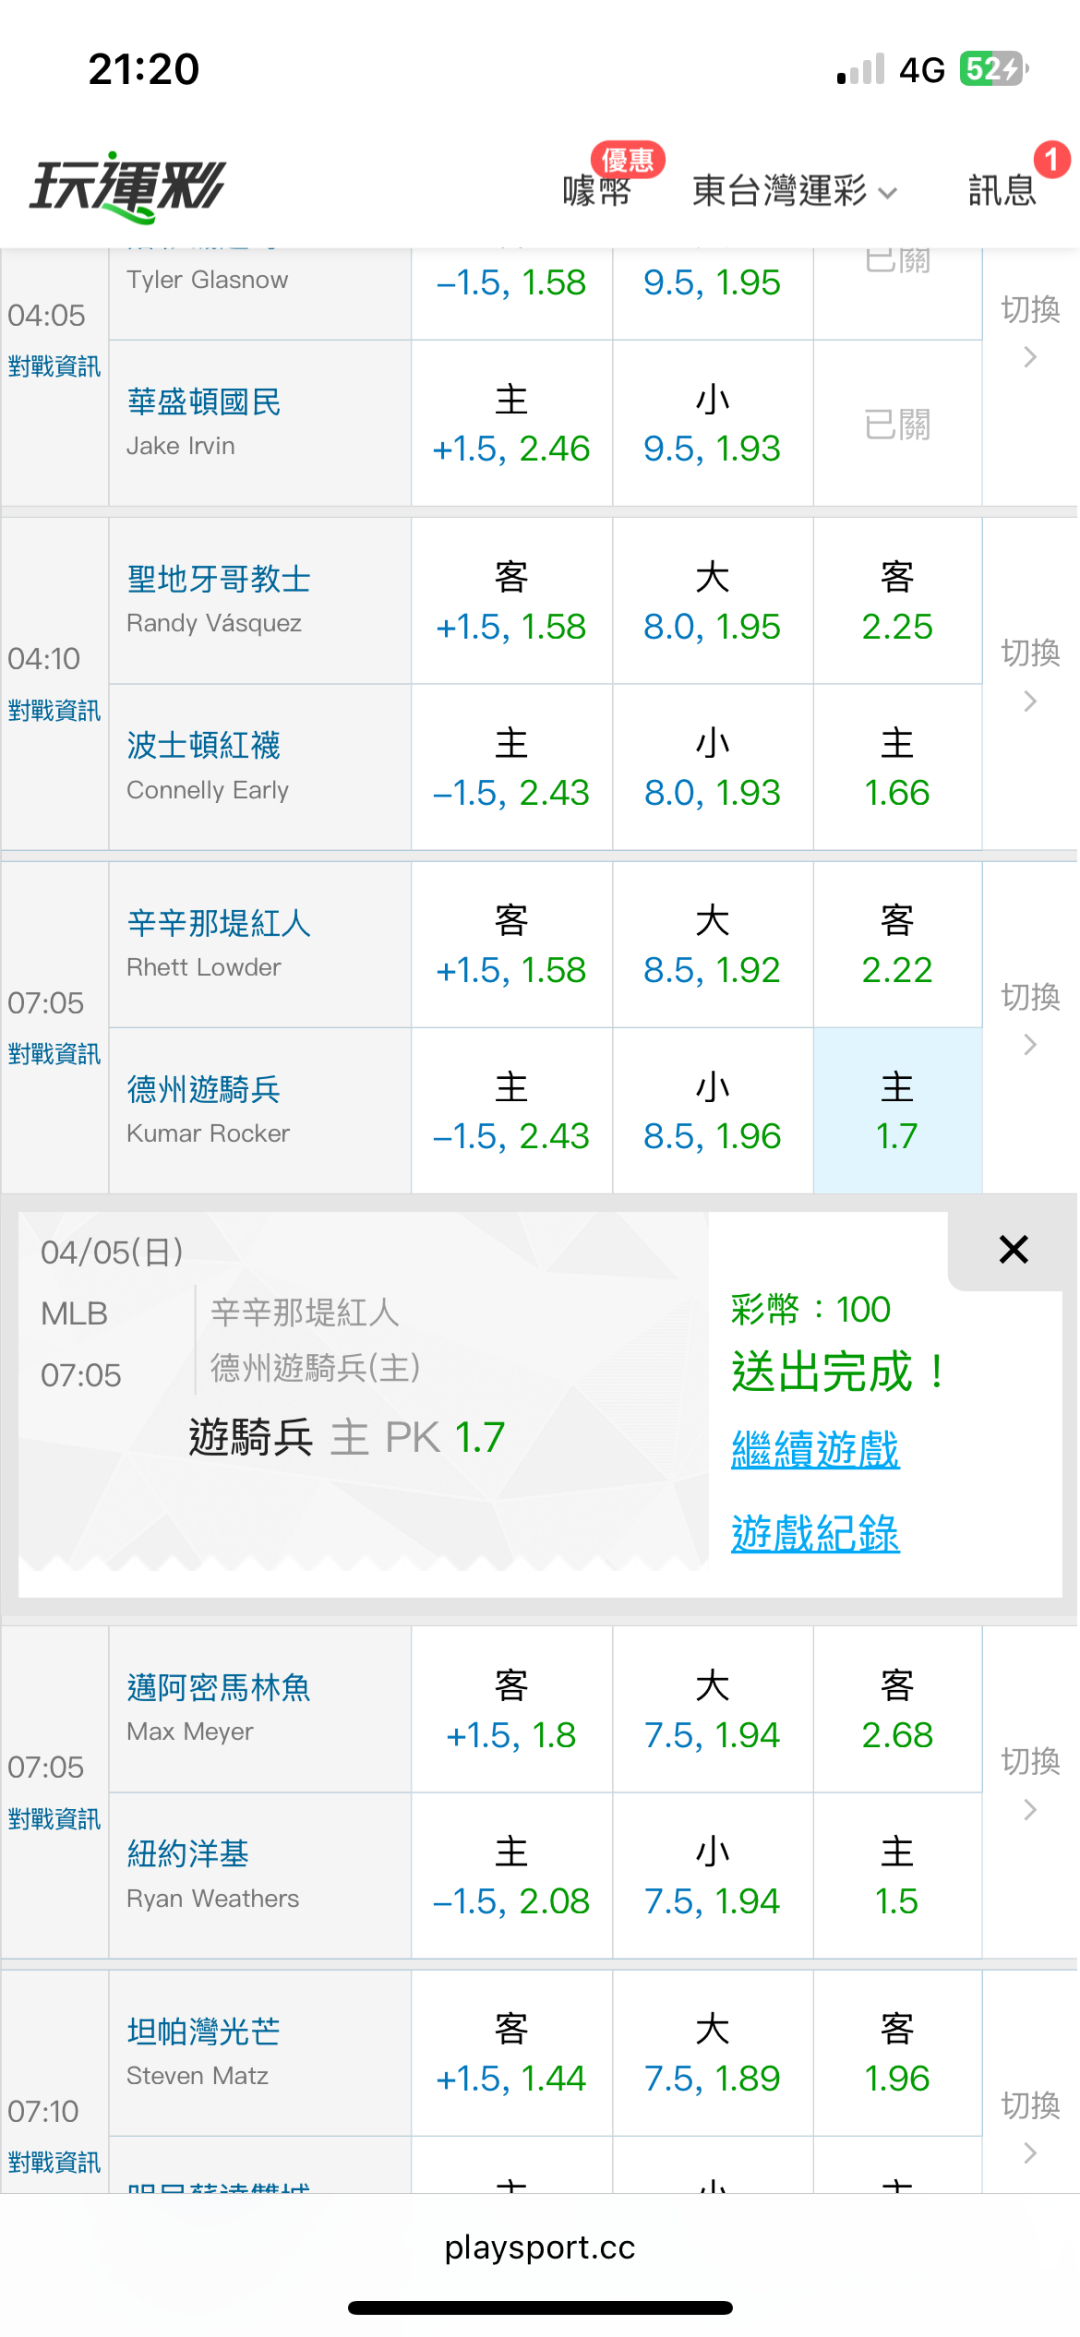
Task: Click 繼續遊戲 link
Action: point(815,1449)
